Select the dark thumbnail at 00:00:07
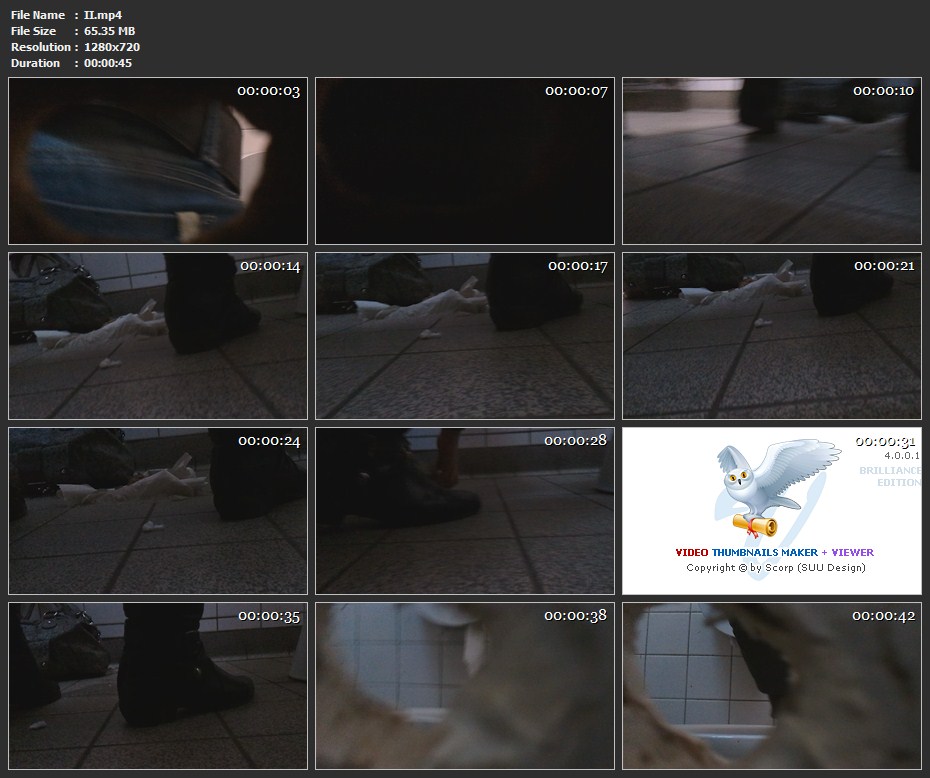The height and width of the screenshot is (778, 930). 465,161
